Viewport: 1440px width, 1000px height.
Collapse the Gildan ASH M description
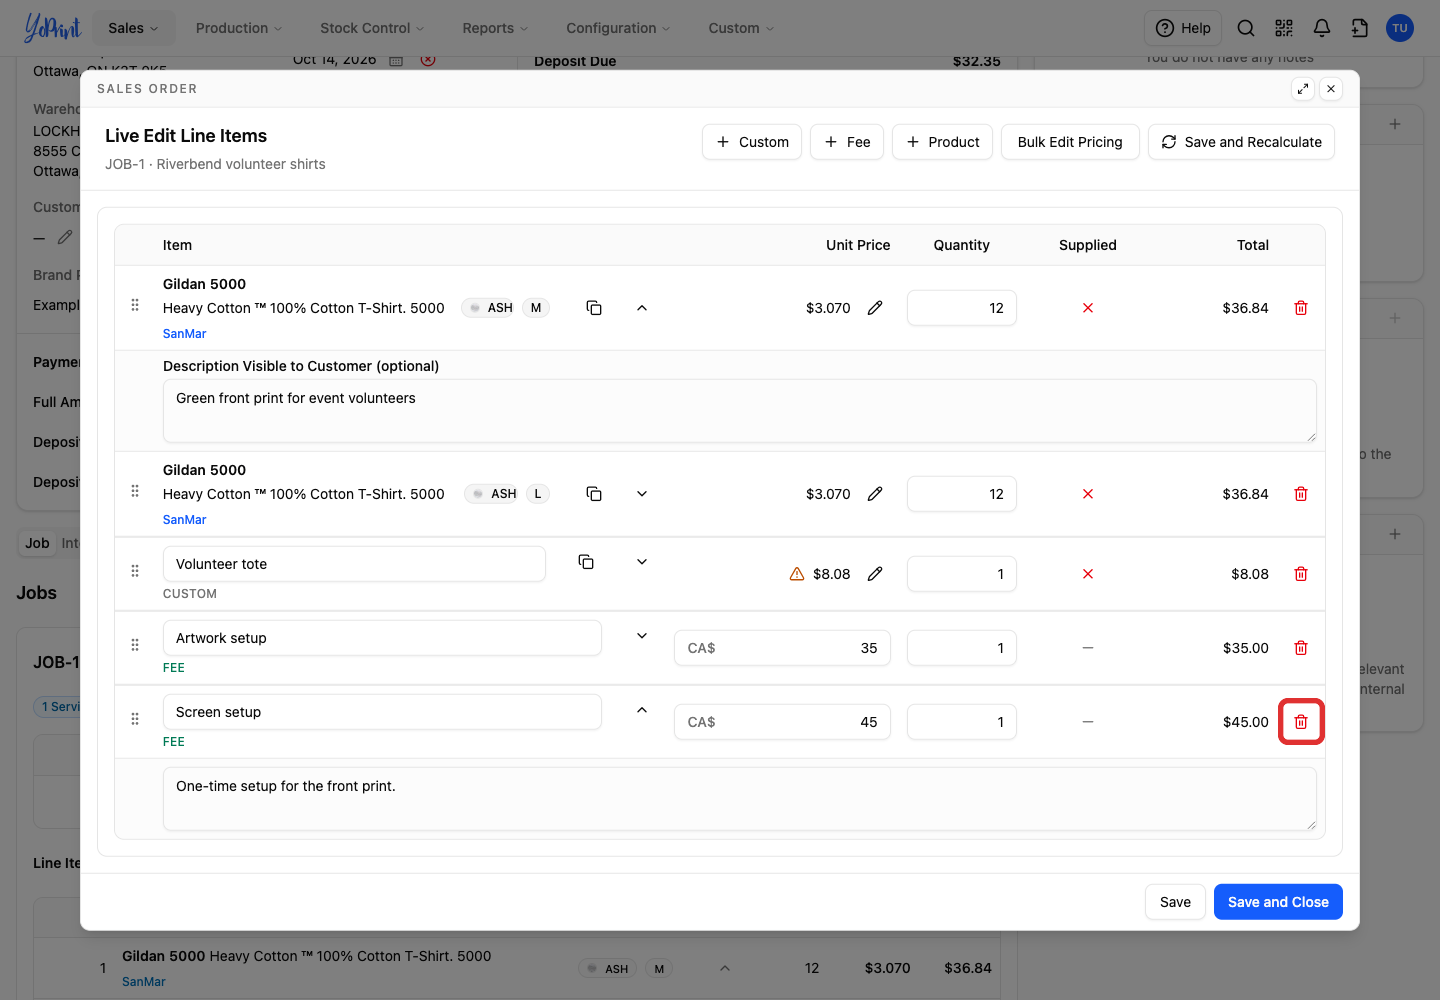tap(642, 308)
